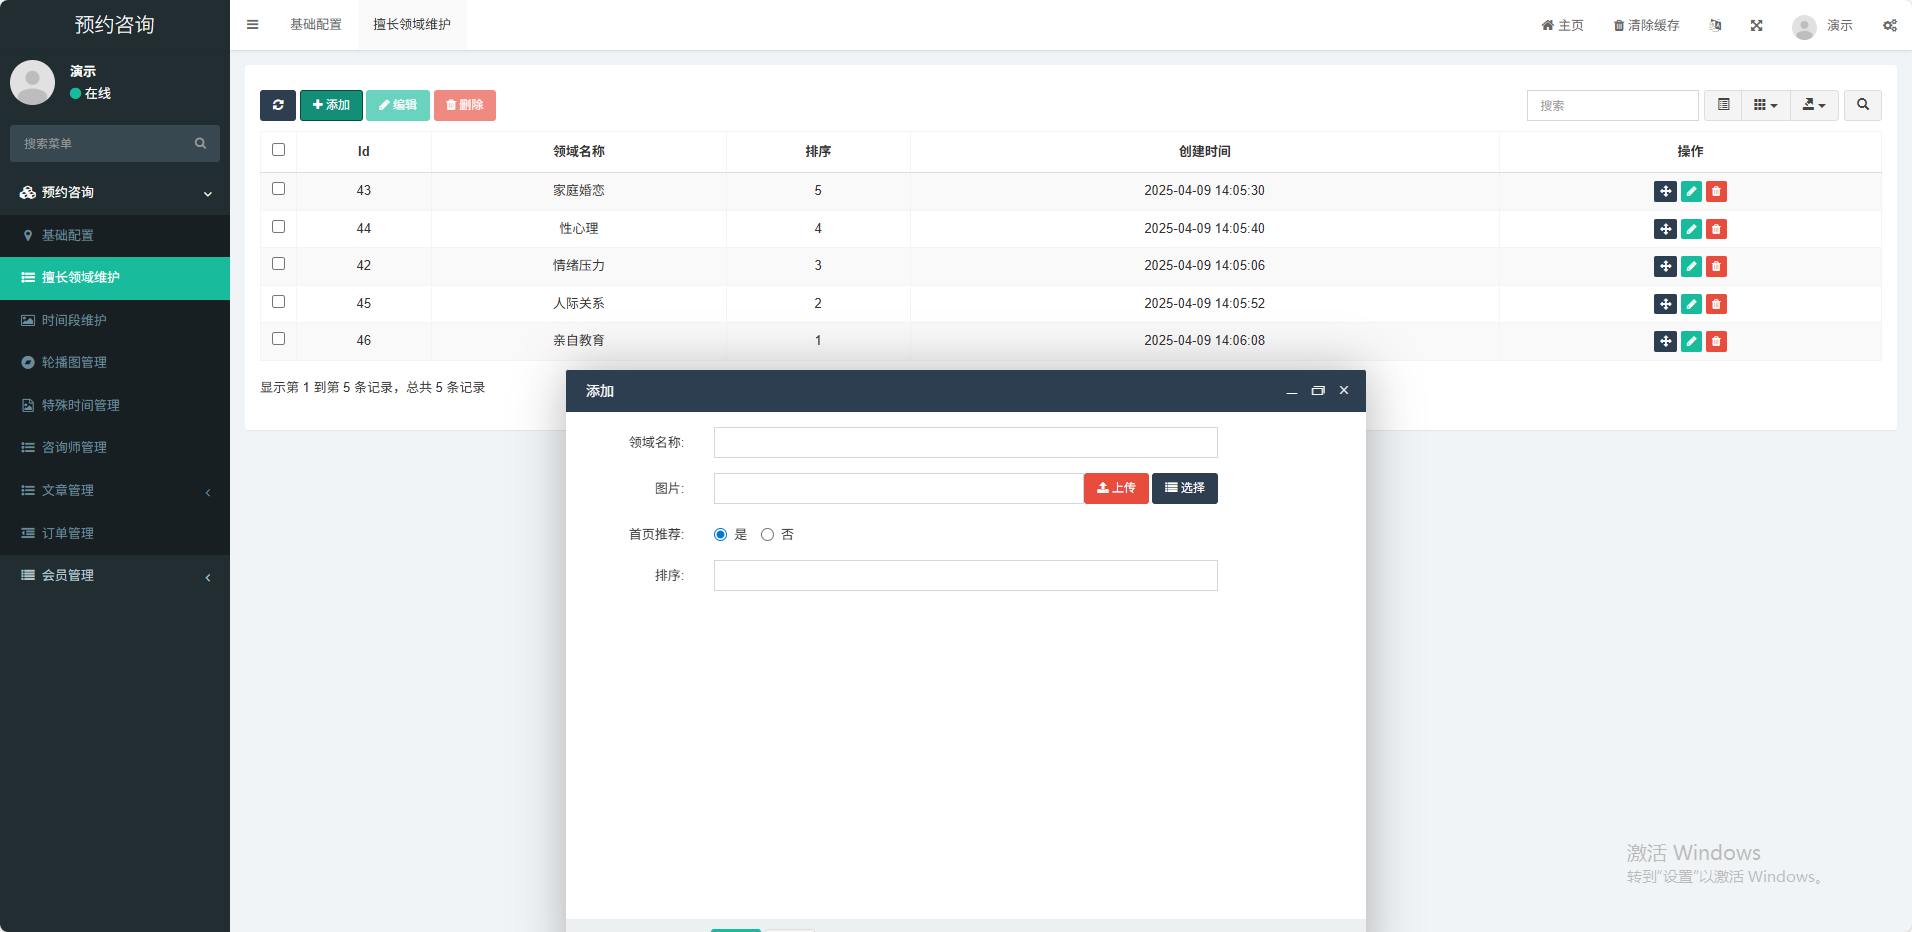Click the search magnifier button beside table tools
The width and height of the screenshot is (1912, 932).
coord(1862,105)
